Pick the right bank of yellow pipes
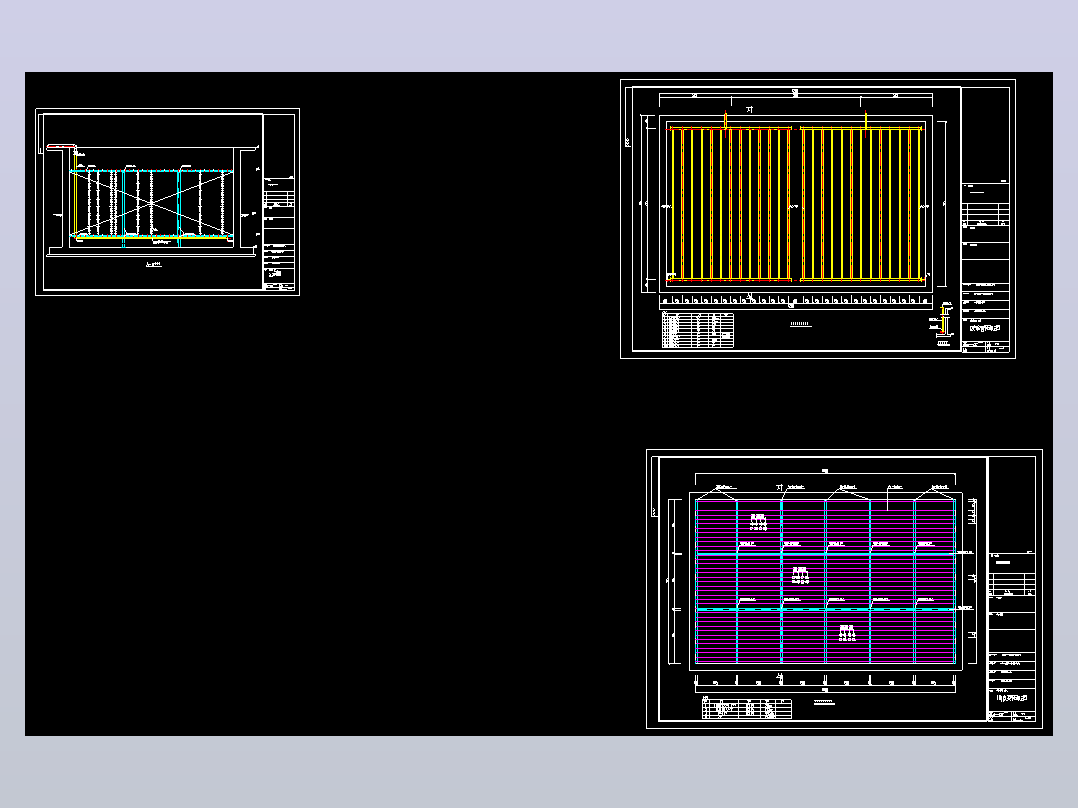Viewport: 1078px width, 808px height. [x=861, y=204]
